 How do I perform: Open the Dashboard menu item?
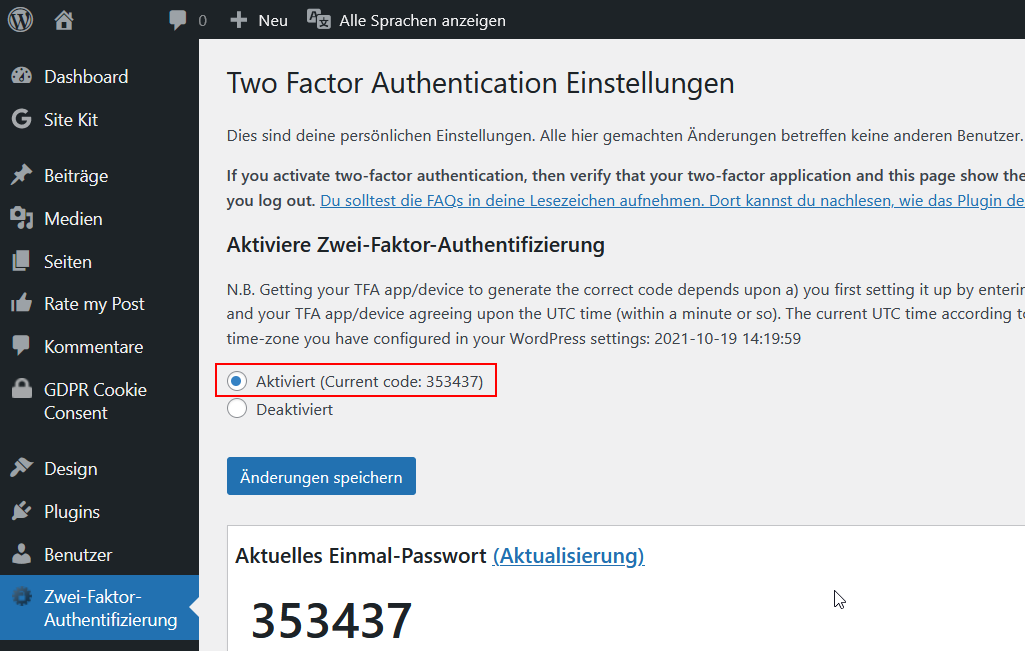pos(88,76)
